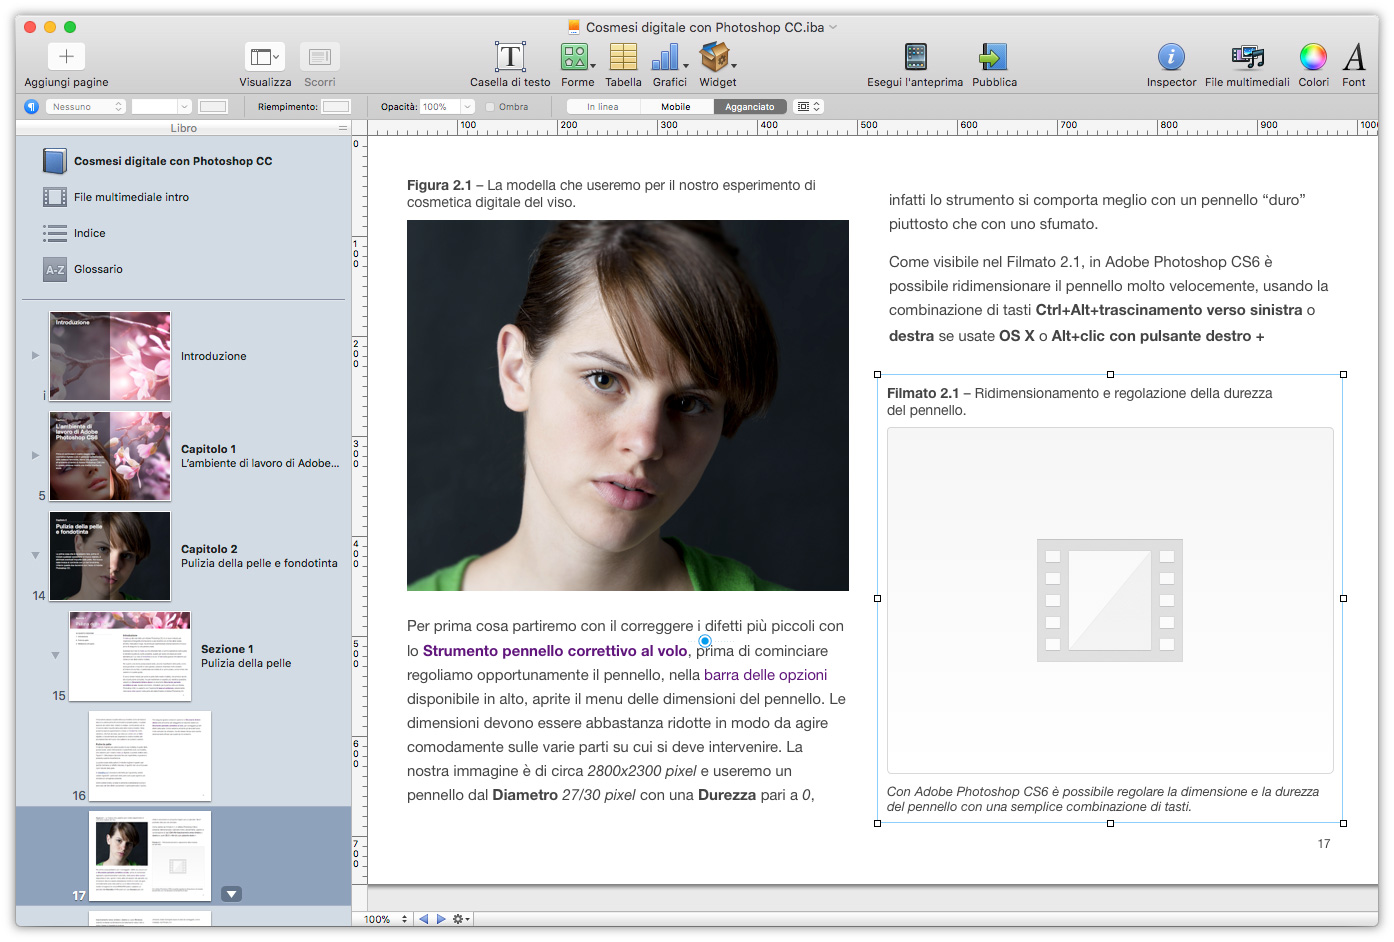Screen dimensions: 1394x942
Task: Select Glossario in the sidebar
Action: (x=98, y=269)
